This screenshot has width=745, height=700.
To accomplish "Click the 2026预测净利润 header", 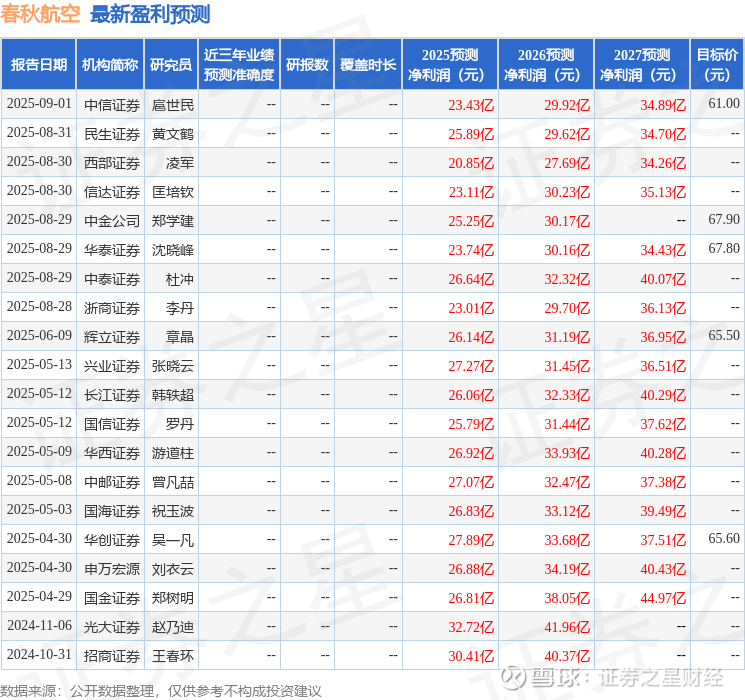I will (x=546, y=65).
